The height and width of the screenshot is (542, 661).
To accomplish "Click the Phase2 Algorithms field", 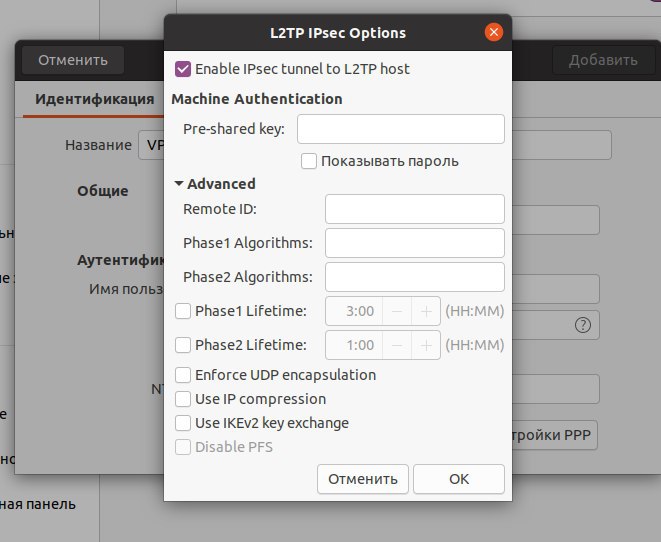I will (x=415, y=277).
